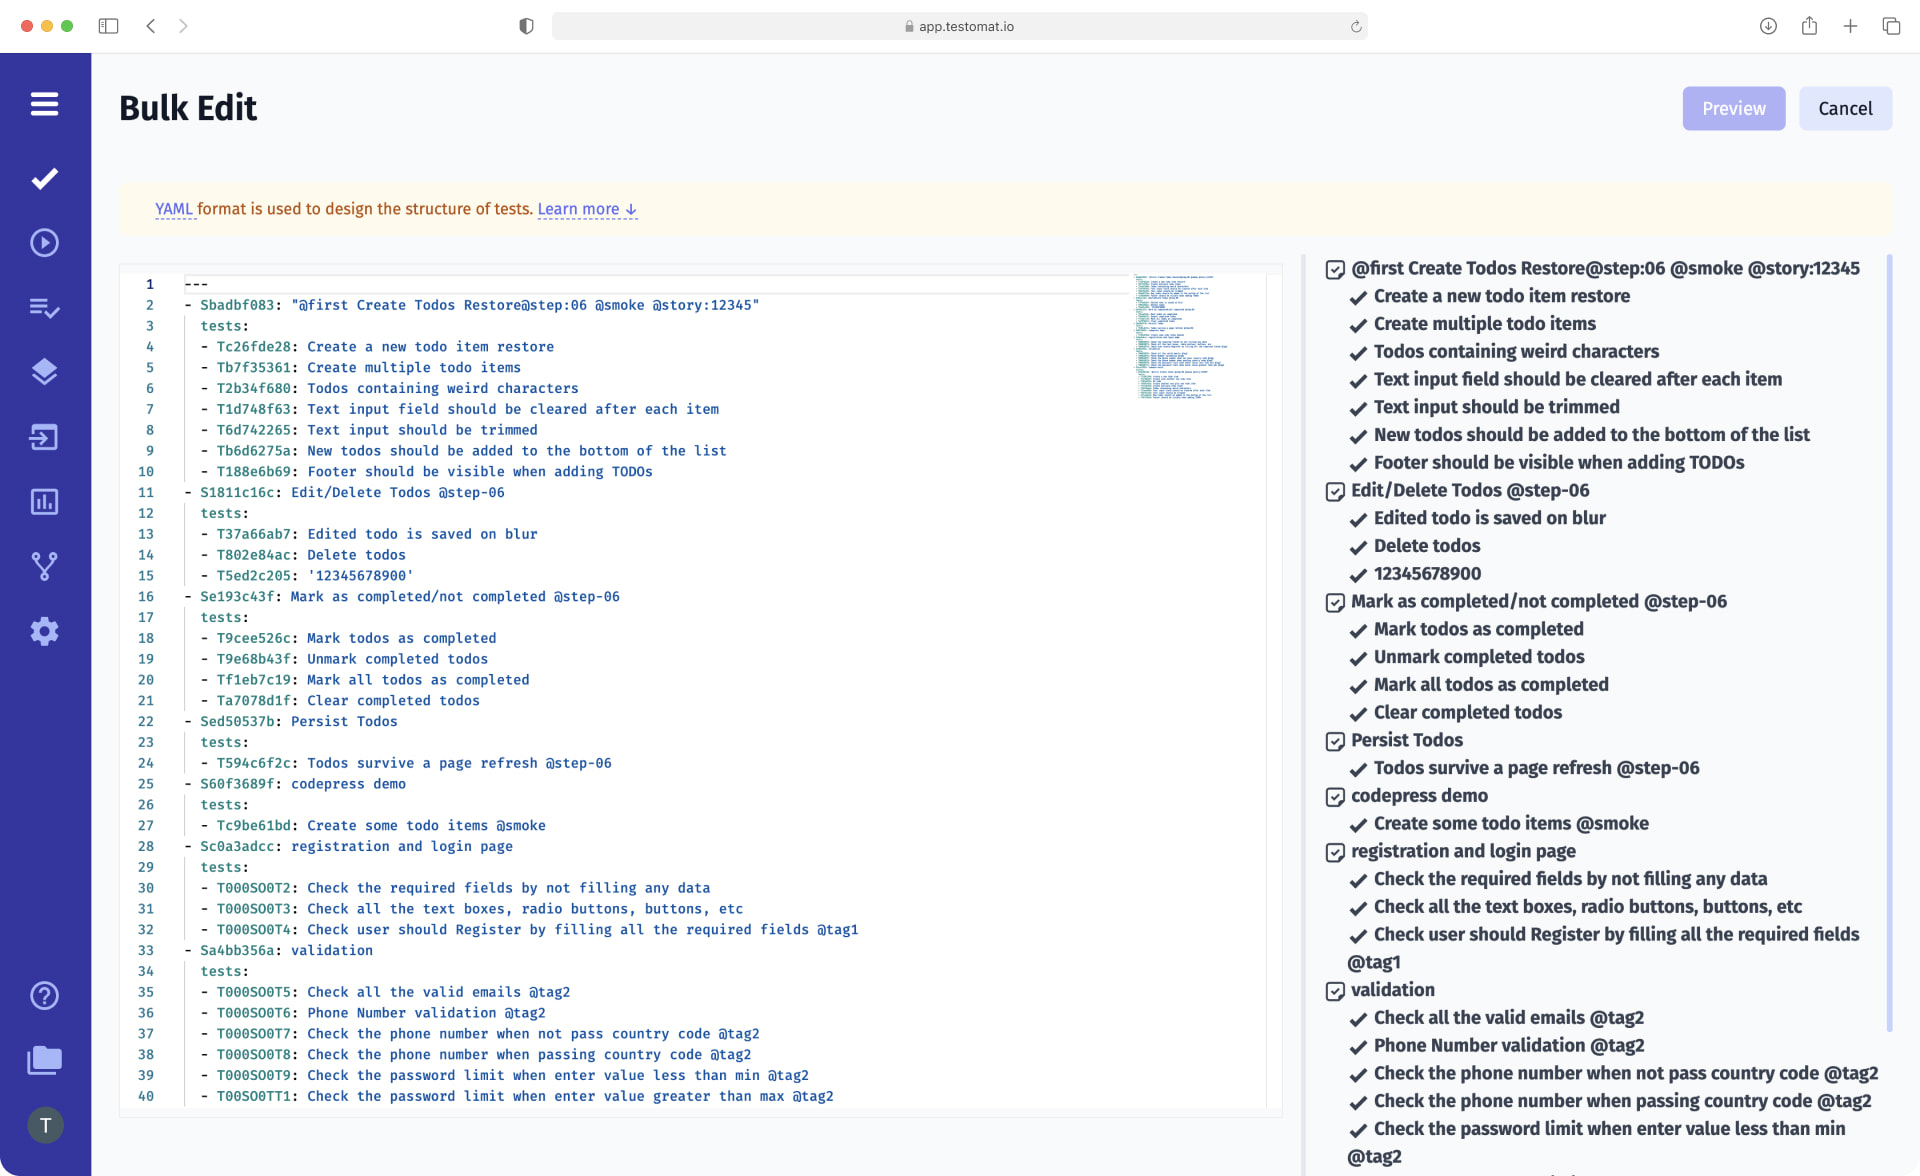
Task: Toggle the checkbox for Edit/Delete Todos suite
Action: coord(1336,491)
